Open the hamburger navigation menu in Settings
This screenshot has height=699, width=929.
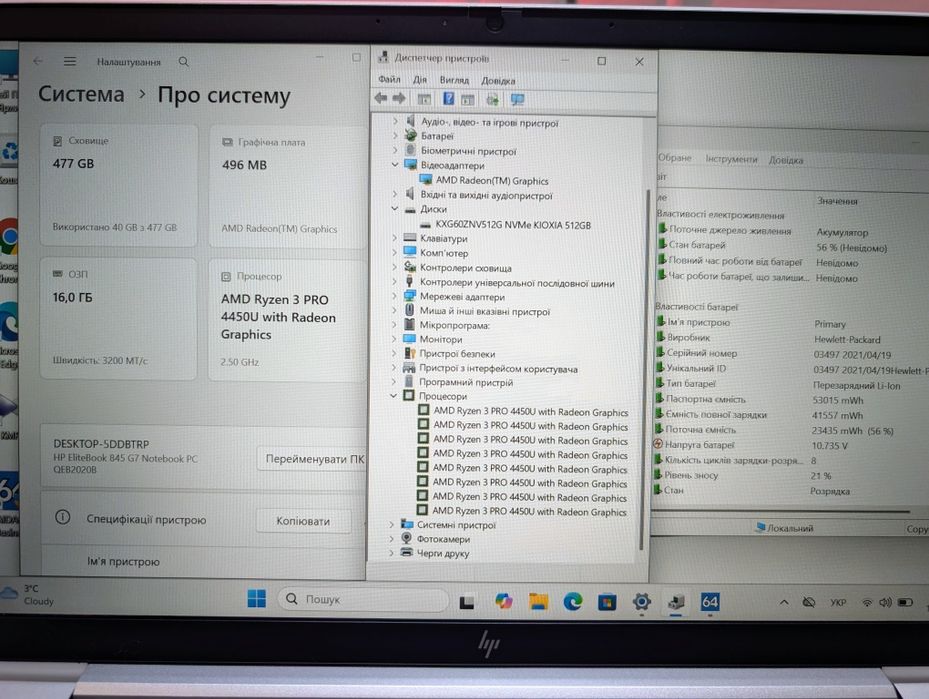pos(70,61)
